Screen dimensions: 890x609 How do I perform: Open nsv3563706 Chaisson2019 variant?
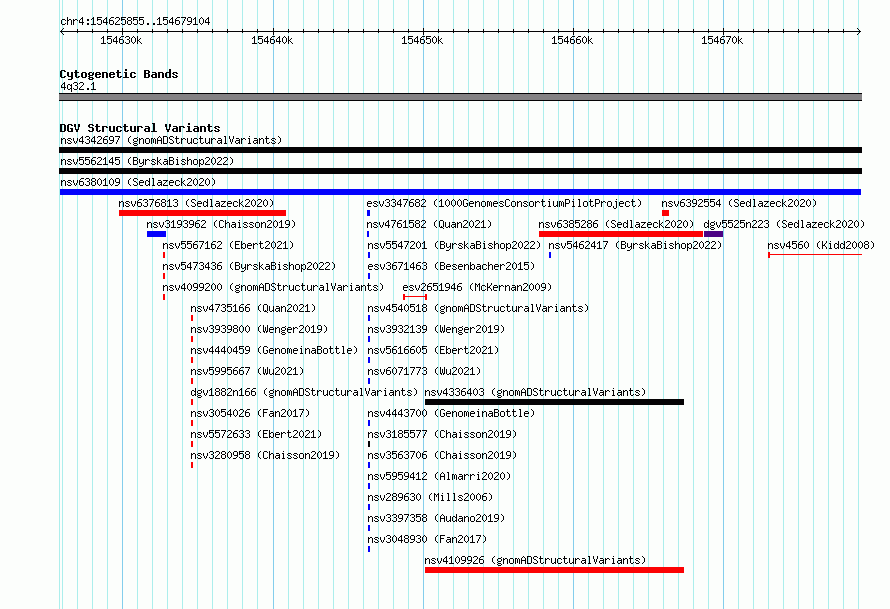[x=442, y=455]
